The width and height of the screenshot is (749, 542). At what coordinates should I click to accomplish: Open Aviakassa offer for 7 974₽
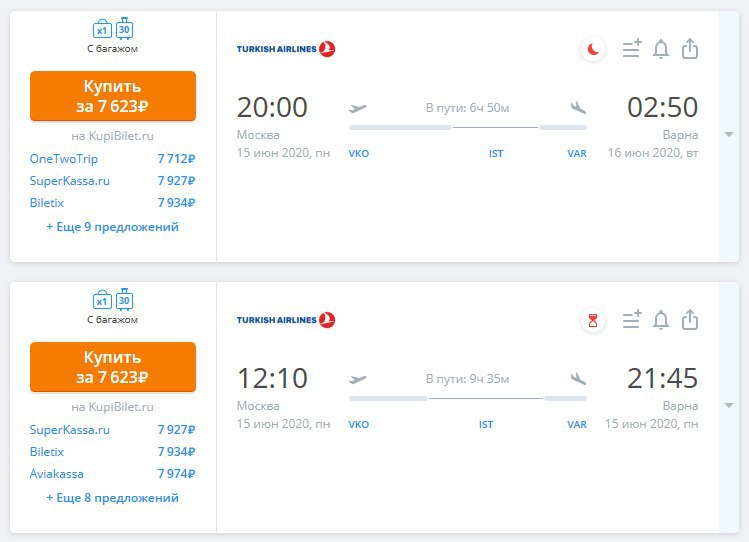click(x=112, y=474)
